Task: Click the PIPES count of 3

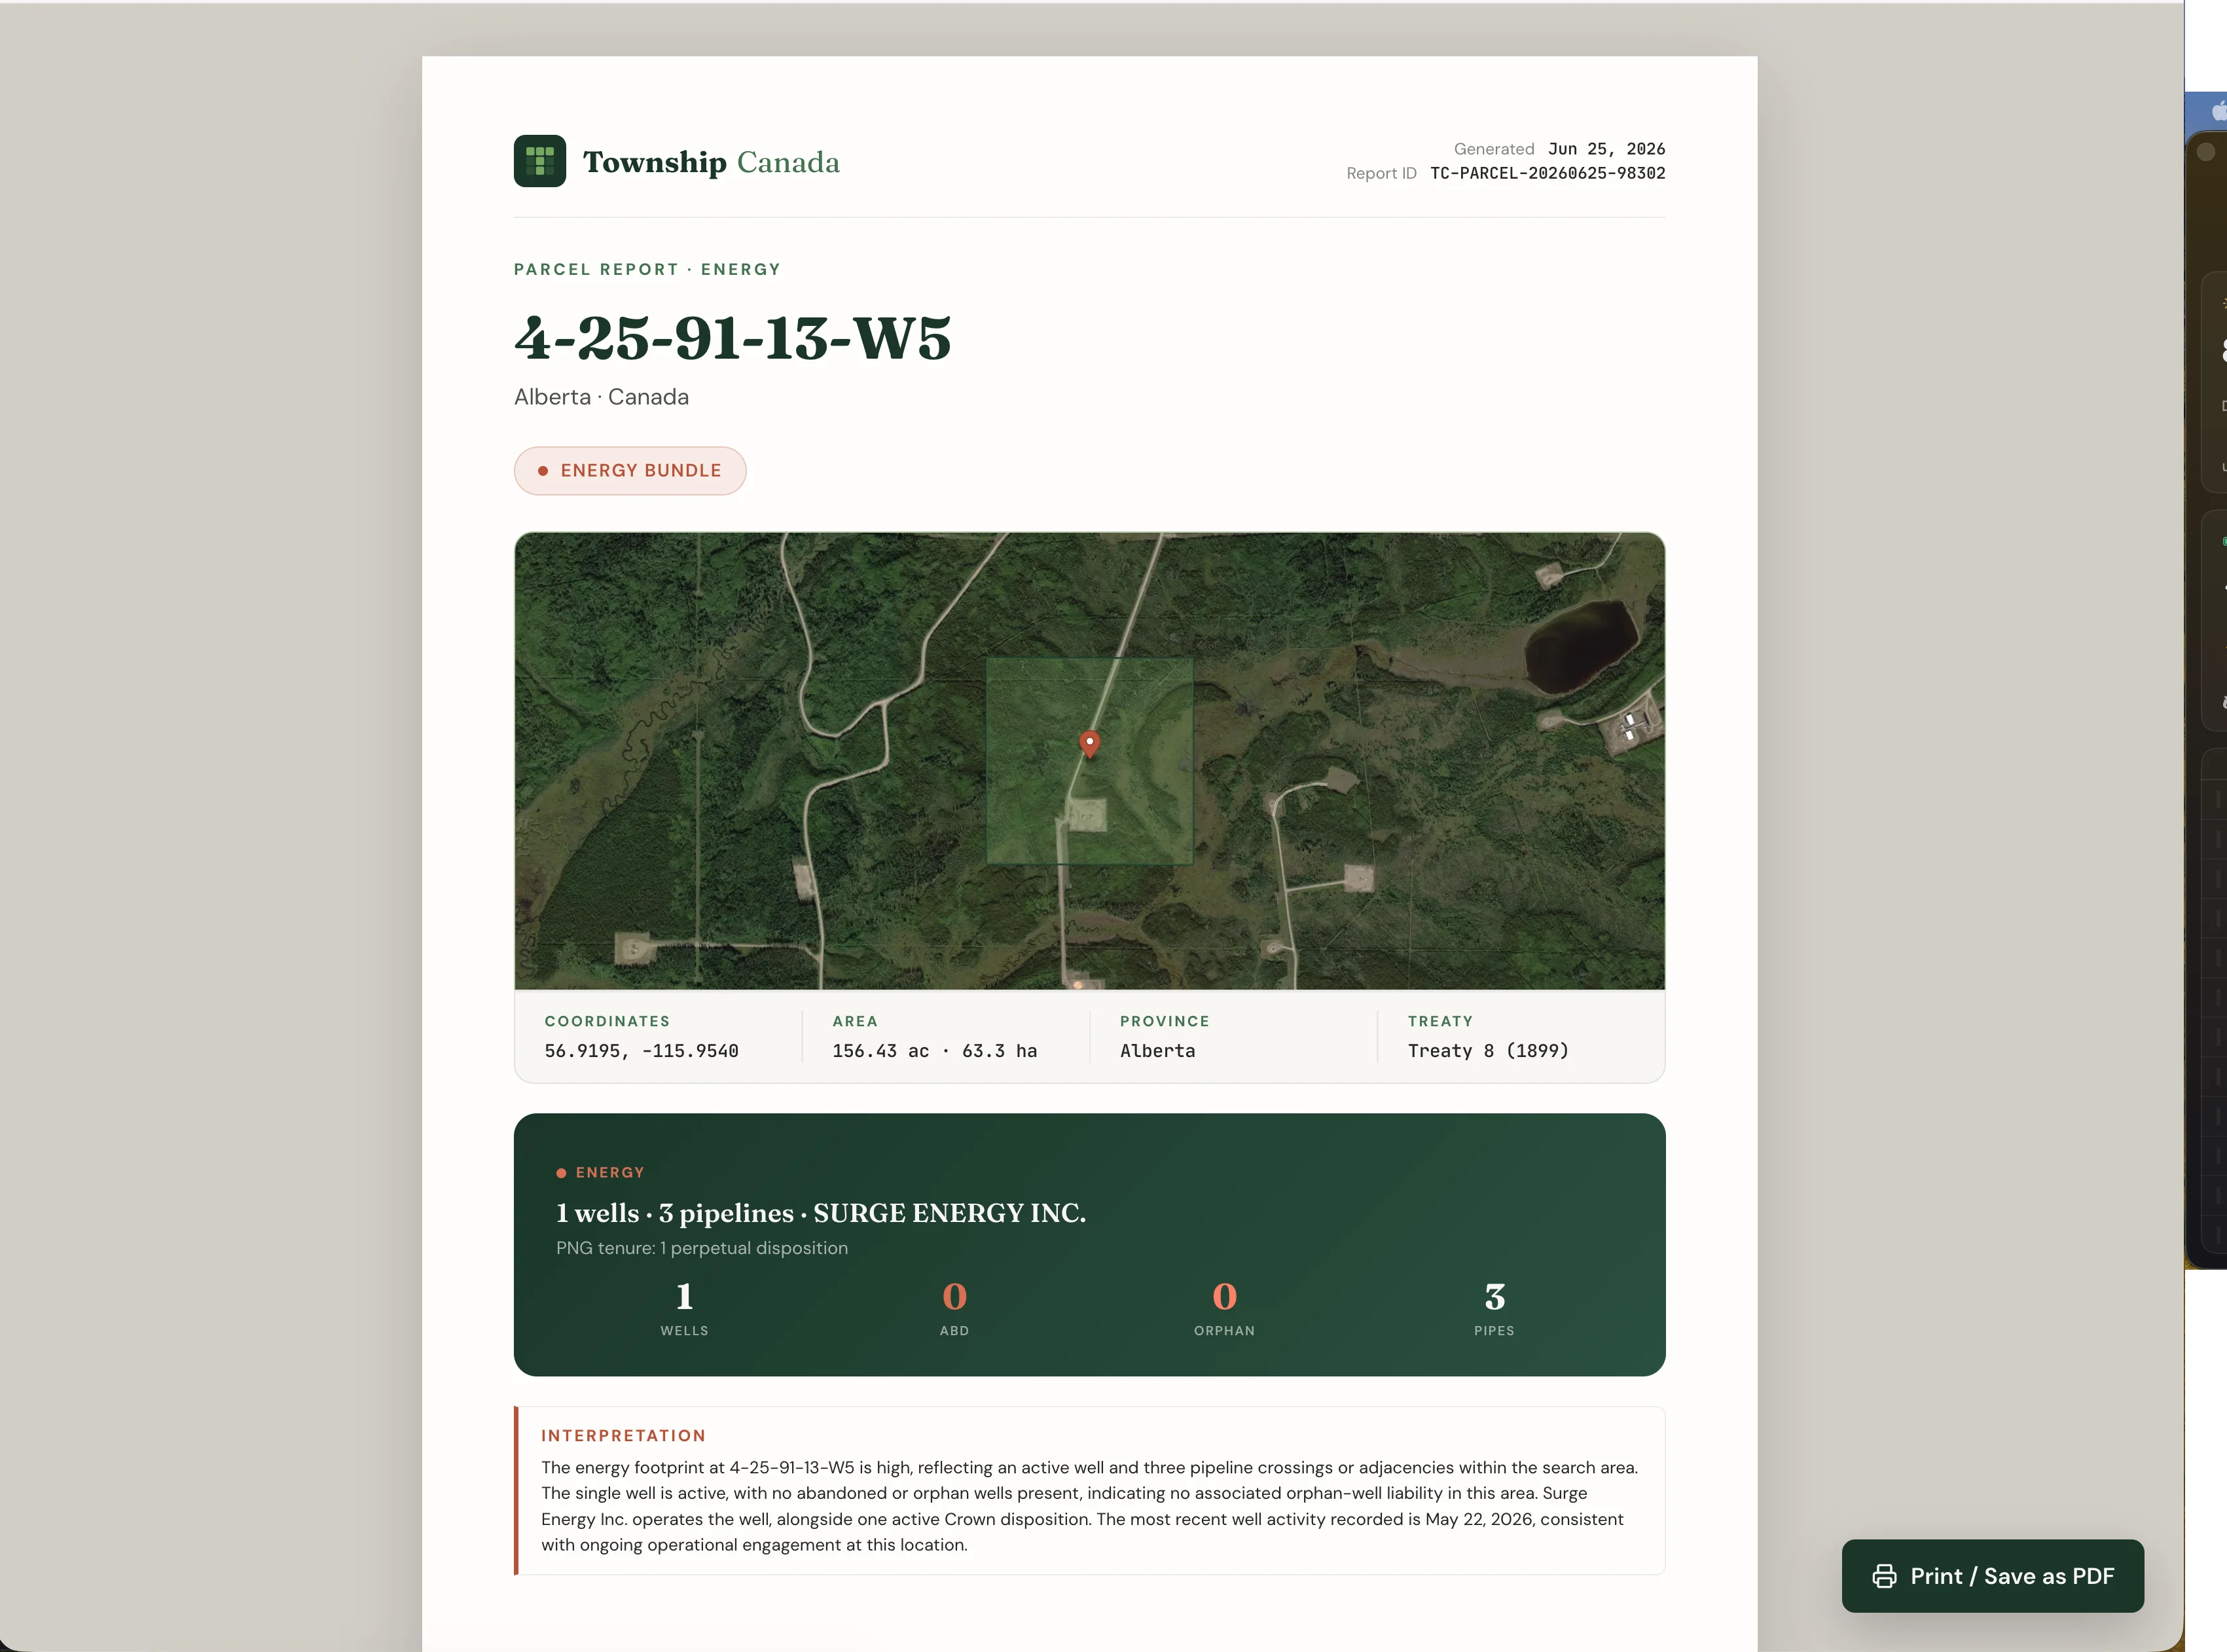Action: (x=1494, y=1297)
